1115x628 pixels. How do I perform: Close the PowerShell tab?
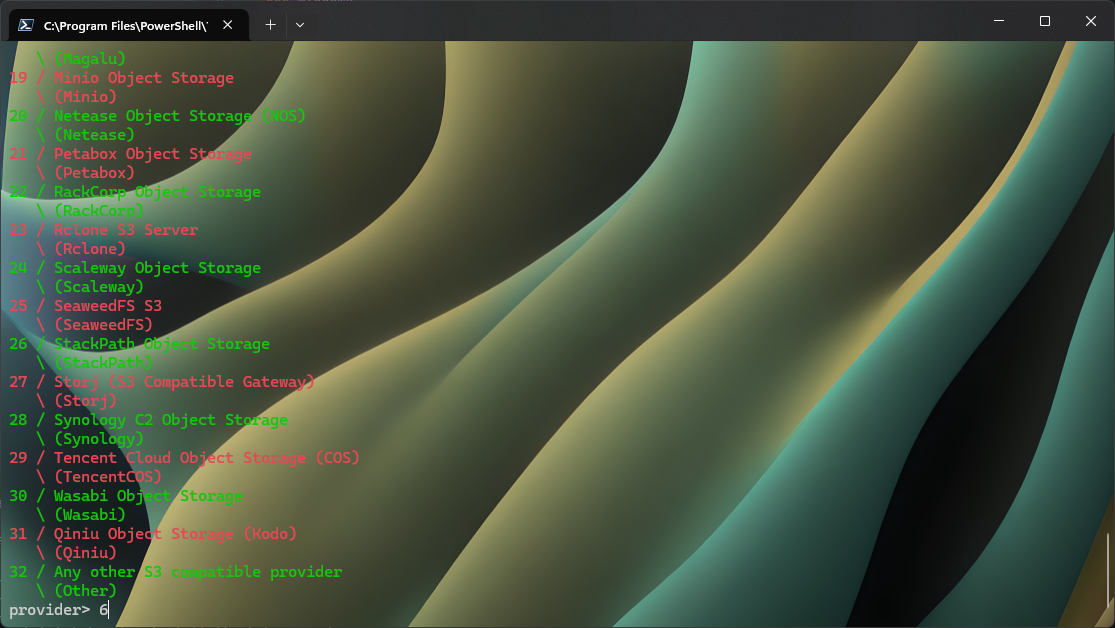229,25
